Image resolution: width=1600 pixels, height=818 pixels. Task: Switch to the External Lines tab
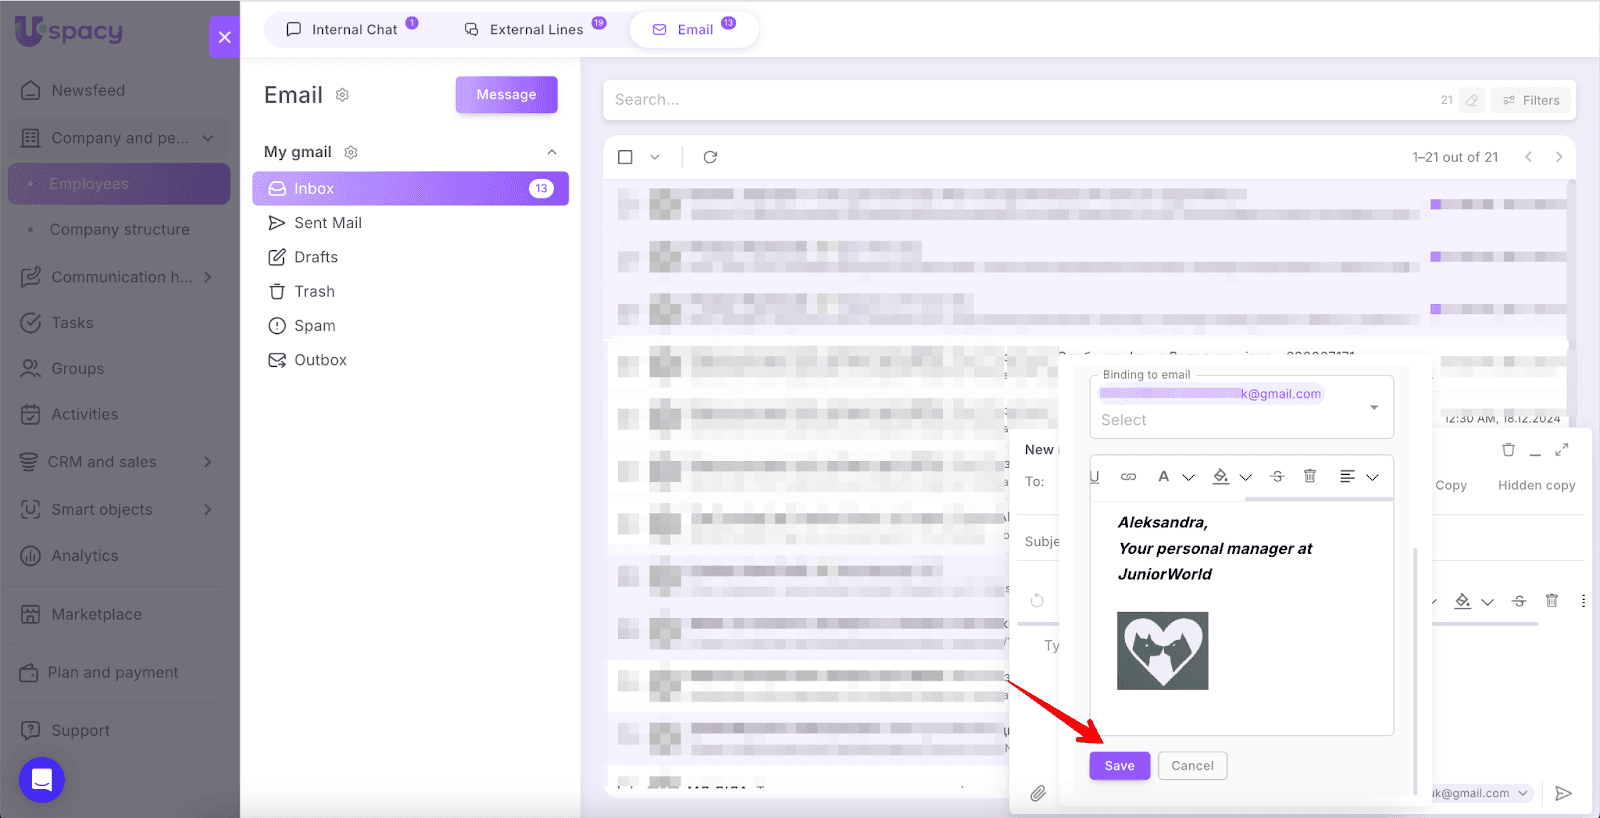coord(535,29)
